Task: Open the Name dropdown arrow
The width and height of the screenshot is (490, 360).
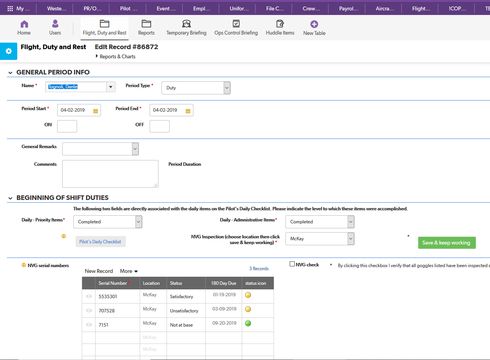Action: point(111,87)
